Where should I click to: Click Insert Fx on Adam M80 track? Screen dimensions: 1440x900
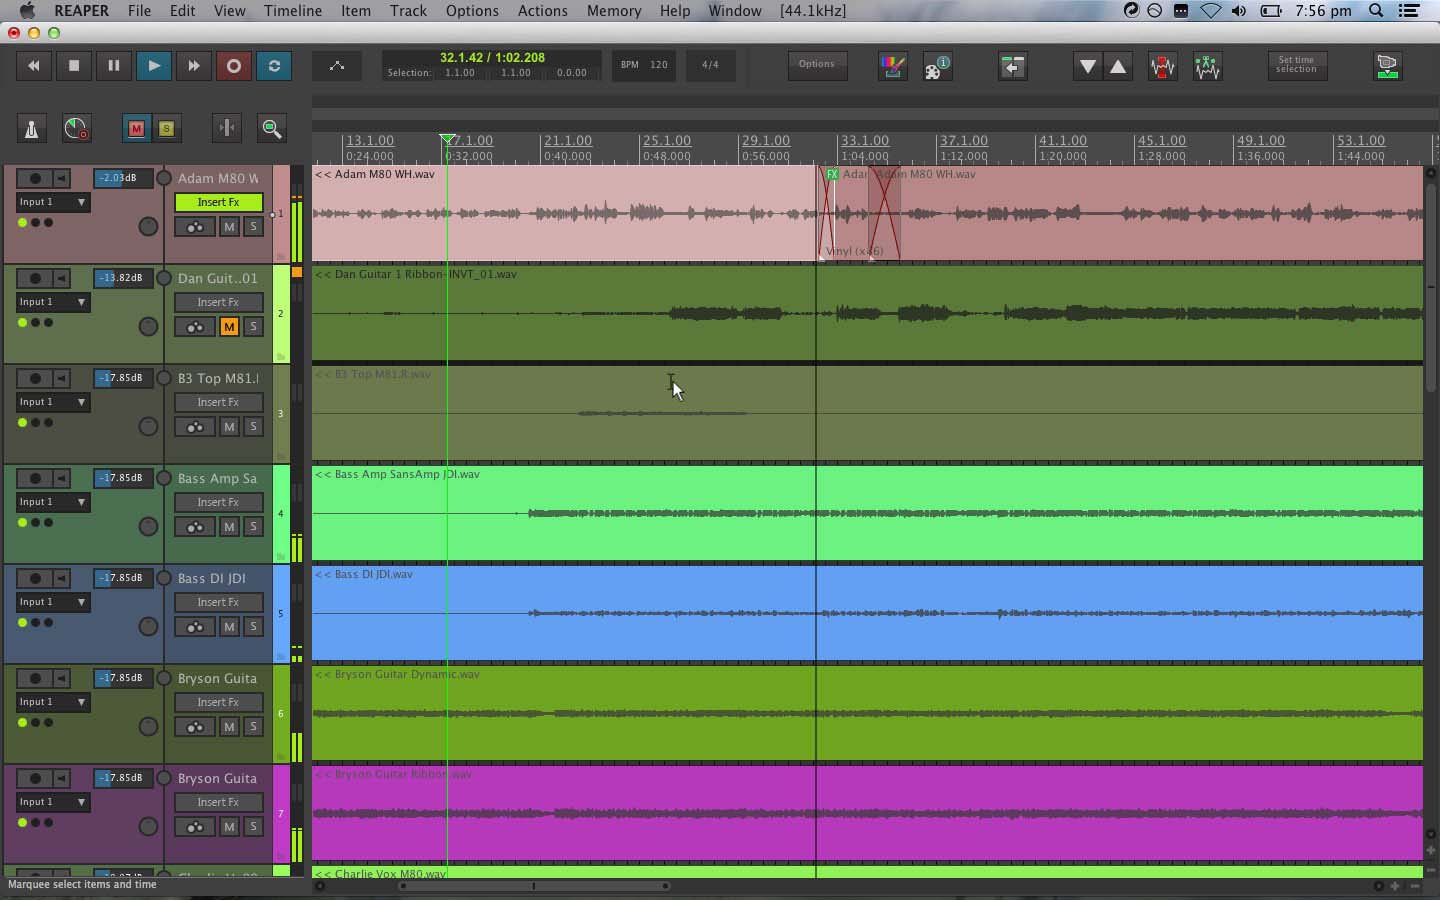(x=218, y=202)
